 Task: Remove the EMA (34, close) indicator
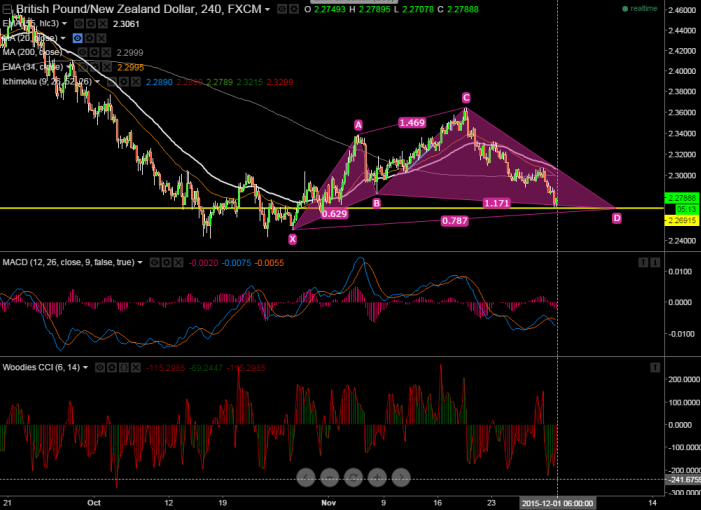[107, 67]
